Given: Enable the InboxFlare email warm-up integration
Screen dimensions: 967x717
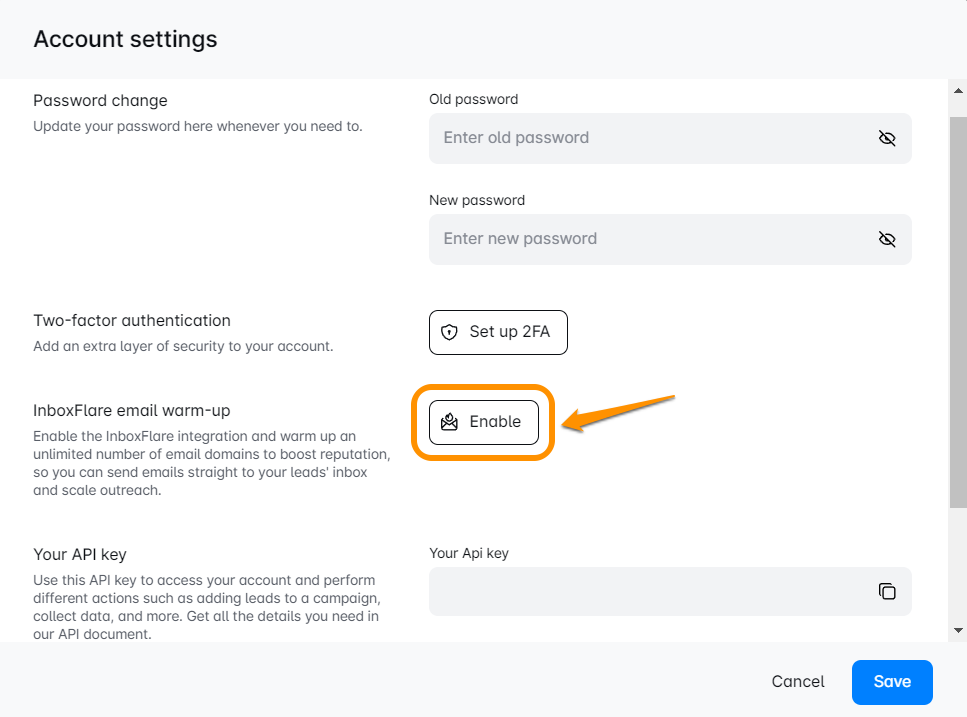Looking at the screenshot, I should tap(484, 422).
